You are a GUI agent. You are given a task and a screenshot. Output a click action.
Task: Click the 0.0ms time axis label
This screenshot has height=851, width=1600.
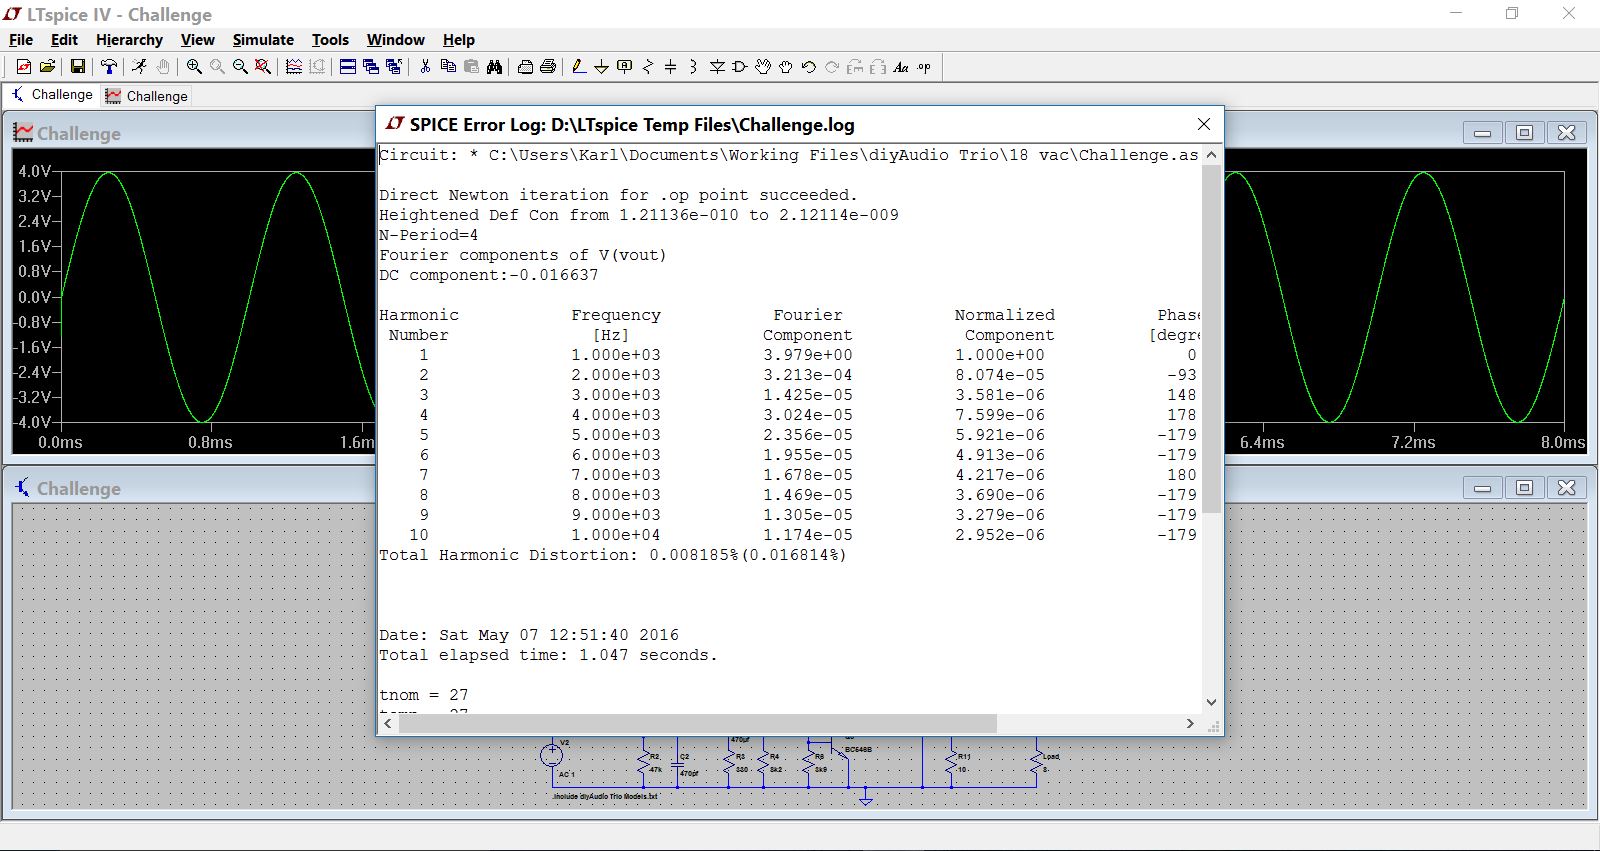pos(60,442)
